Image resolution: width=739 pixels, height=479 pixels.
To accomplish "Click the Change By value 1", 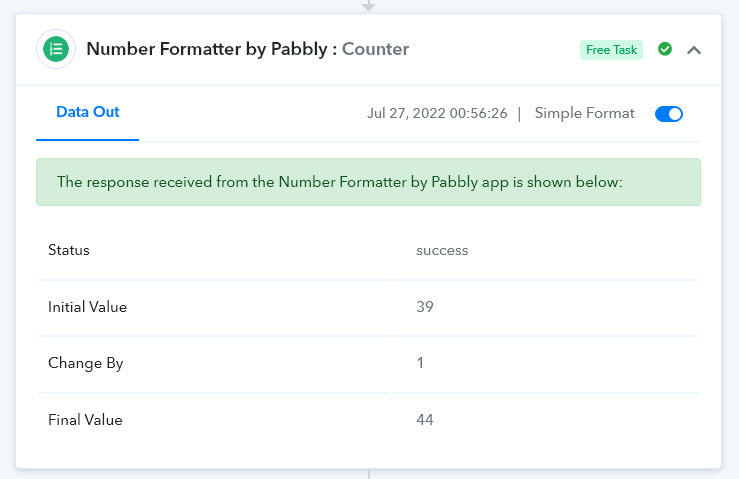I will click(x=420, y=363).
